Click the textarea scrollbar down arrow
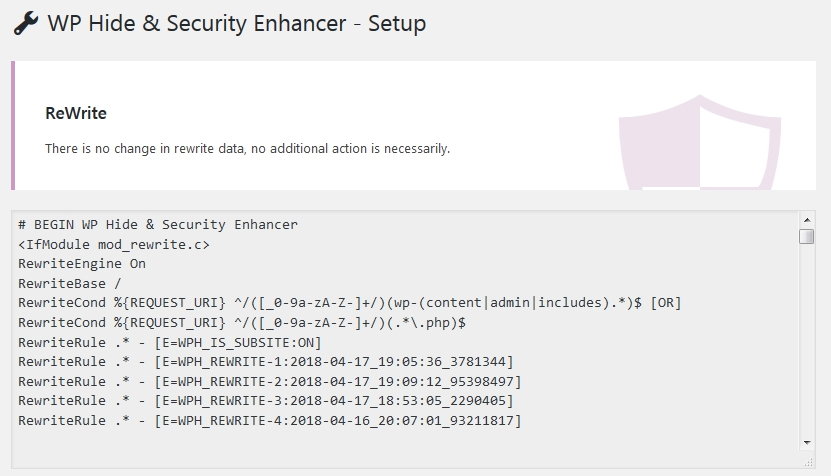The image size is (831, 476). pyautogui.click(x=807, y=443)
